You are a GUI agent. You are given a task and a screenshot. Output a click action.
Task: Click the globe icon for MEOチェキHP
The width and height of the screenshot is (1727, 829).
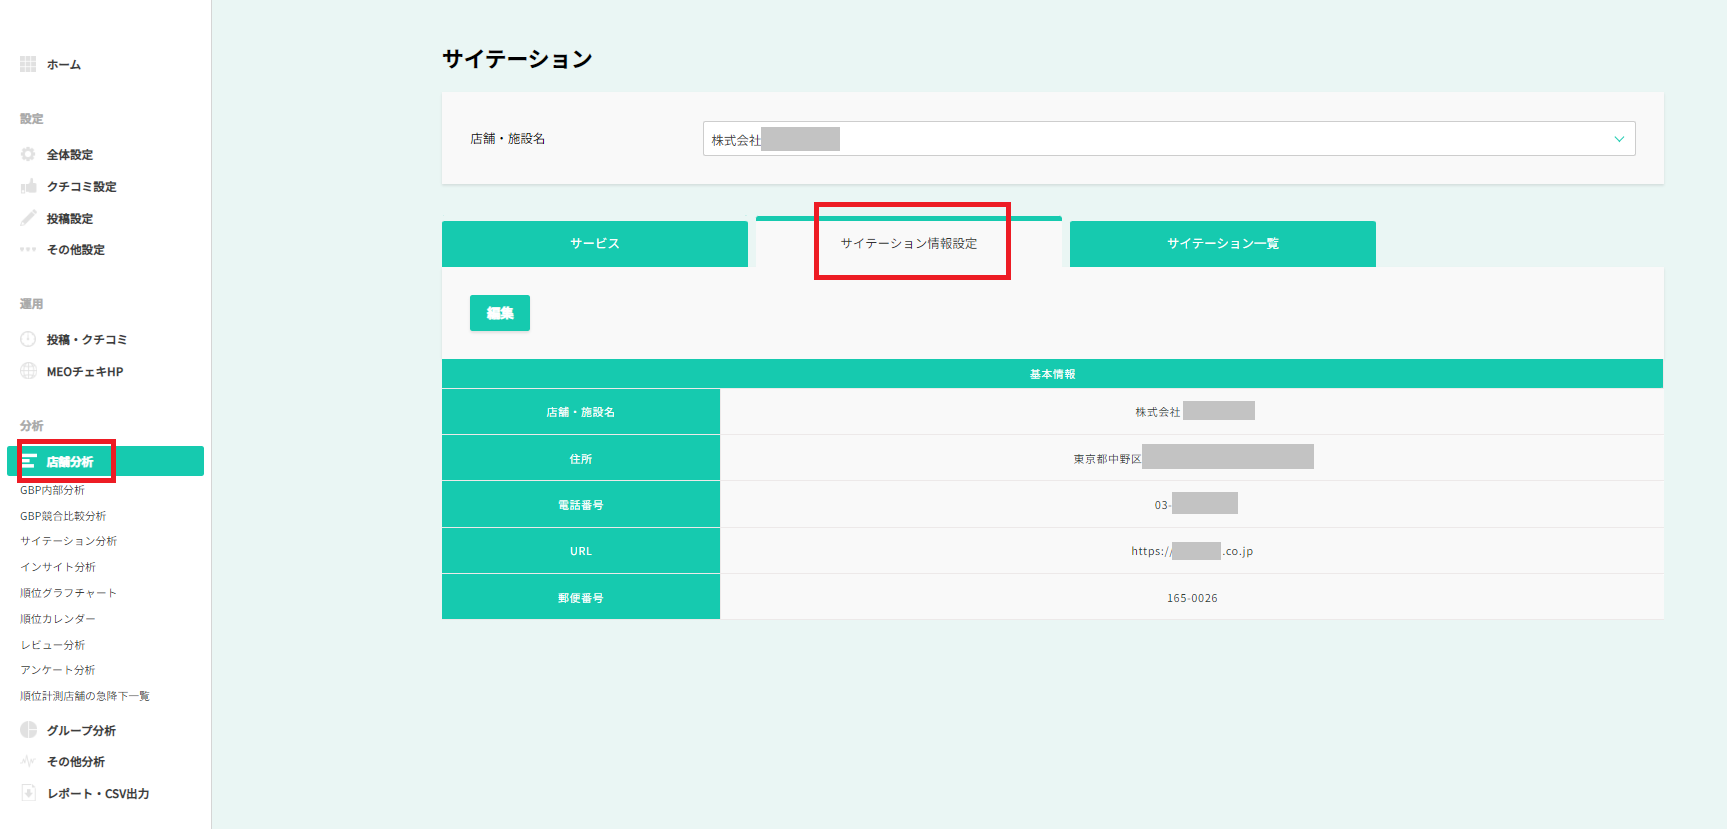tap(28, 371)
